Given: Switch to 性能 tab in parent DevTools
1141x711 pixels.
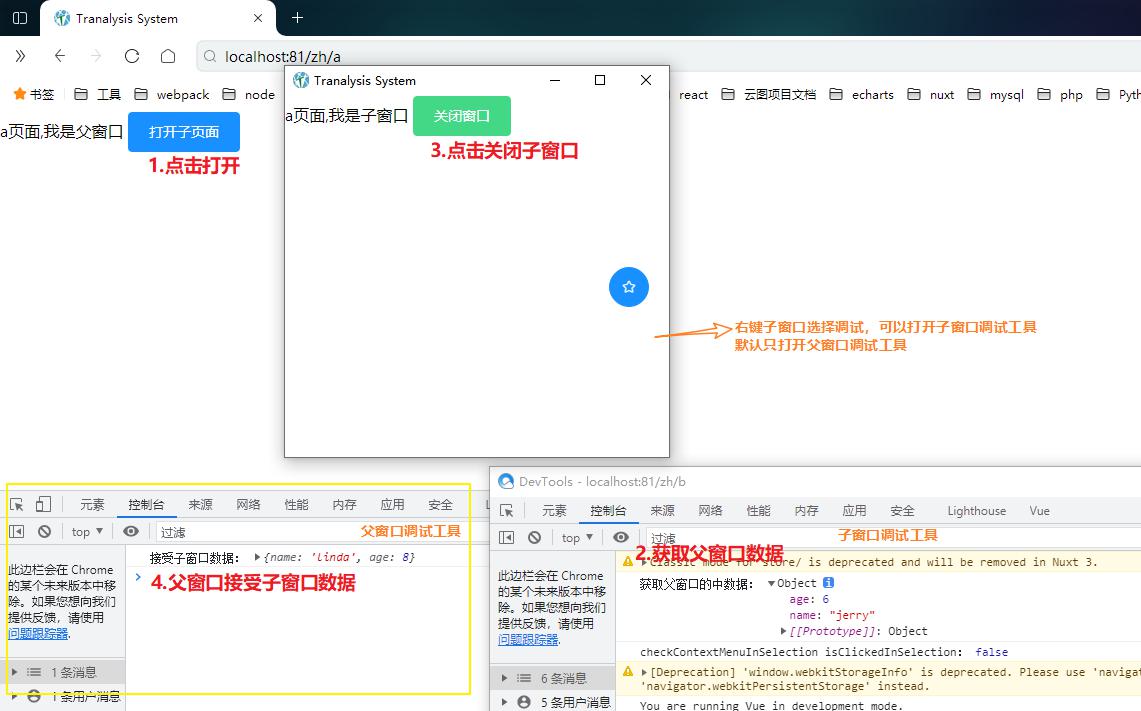Looking at the screenshot, I should (296, 504).
